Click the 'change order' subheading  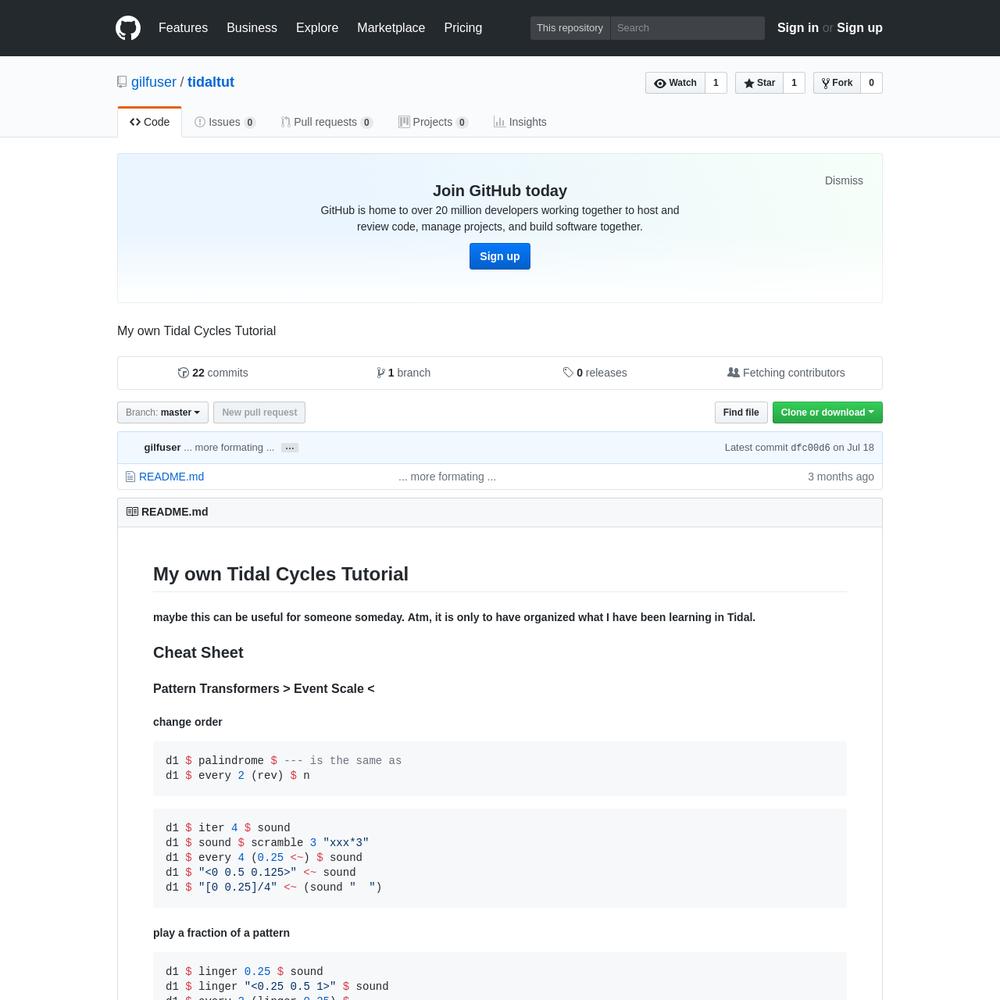pyautogui.click(x=188, y=722)
